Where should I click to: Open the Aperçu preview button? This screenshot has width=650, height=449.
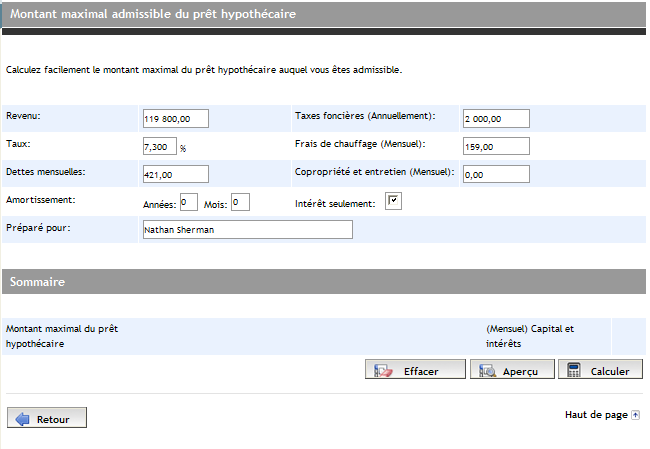click(512, 369)
